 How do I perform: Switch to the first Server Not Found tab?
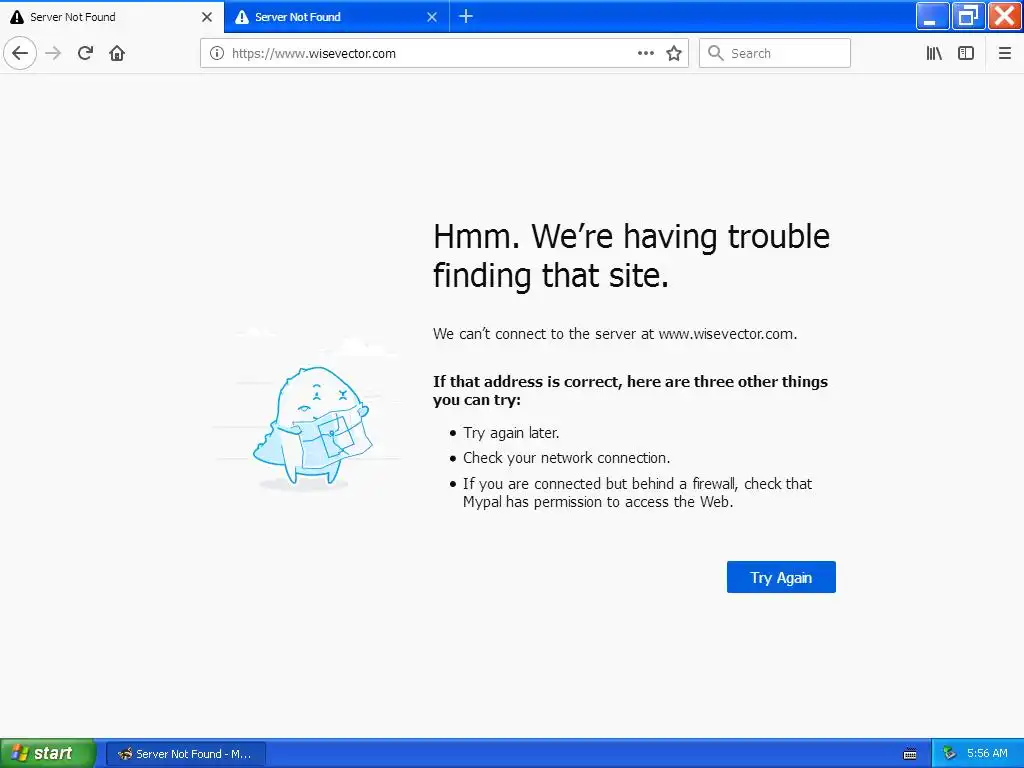[x=112, y=17]
